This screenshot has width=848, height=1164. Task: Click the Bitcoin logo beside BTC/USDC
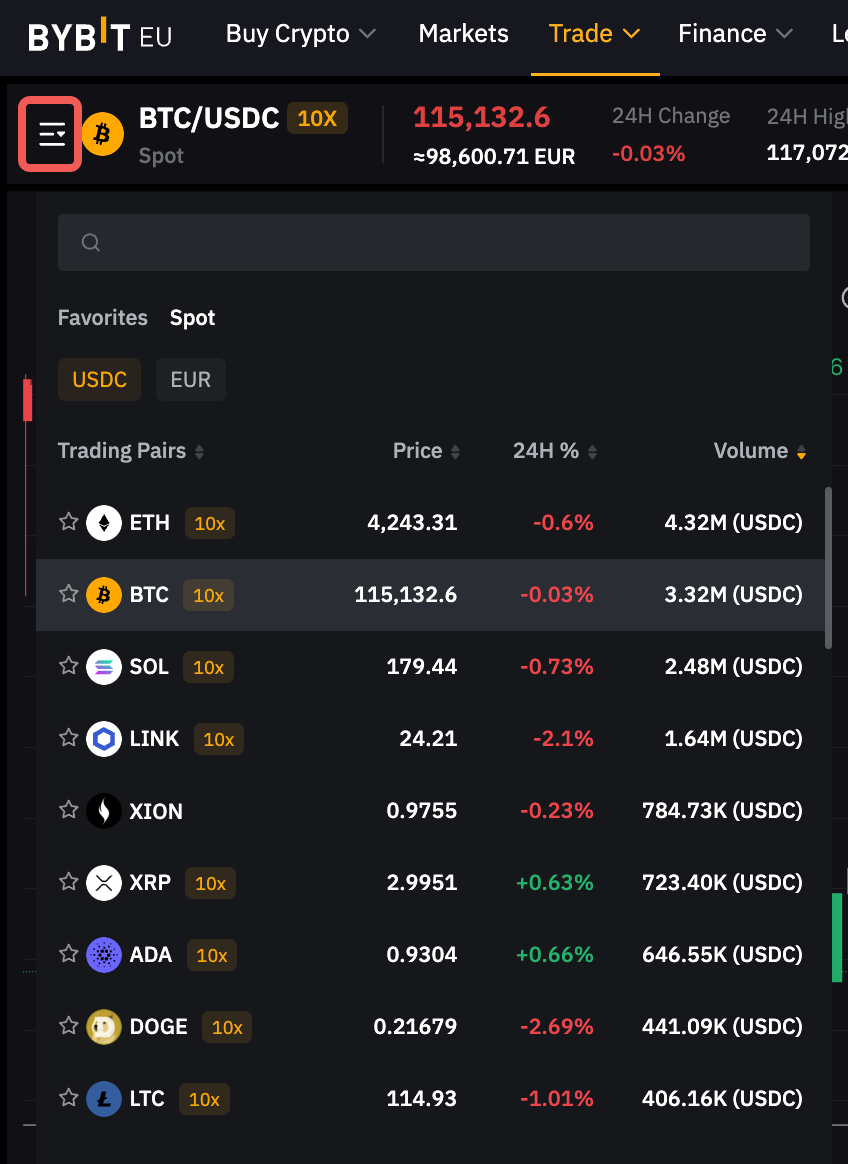(x=102, y=134)
